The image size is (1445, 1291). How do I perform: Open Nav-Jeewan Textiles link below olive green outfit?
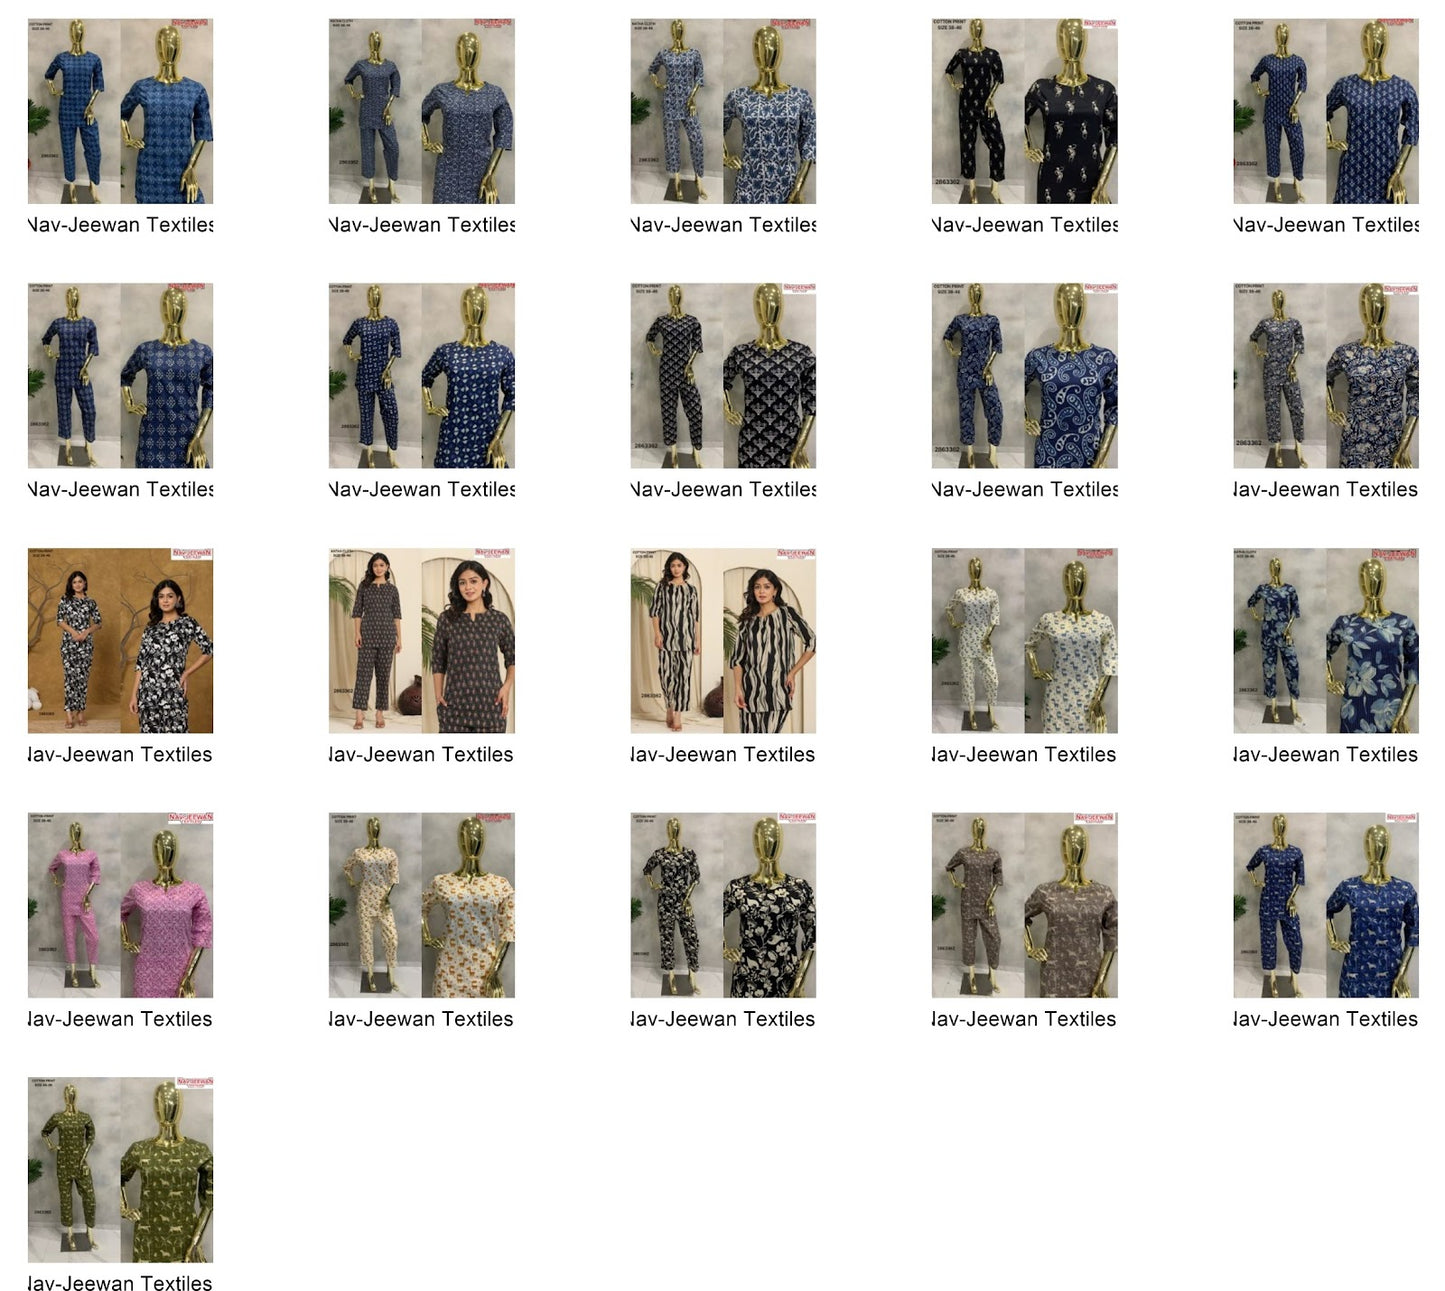(x=120, y=1282)
